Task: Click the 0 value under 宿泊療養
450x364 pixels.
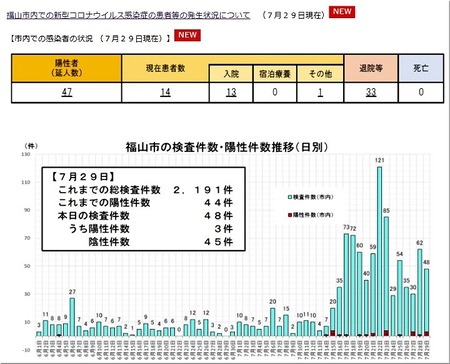Action: point(275,92)
